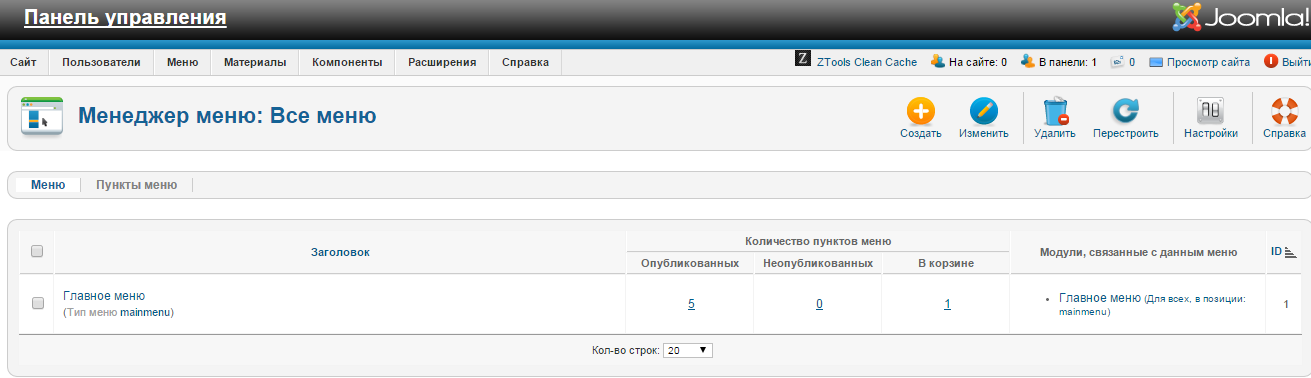Screen dimensions: 1311x378
Task: Click the Изменить (Edit) pencil icon
Action: (983, 111)
